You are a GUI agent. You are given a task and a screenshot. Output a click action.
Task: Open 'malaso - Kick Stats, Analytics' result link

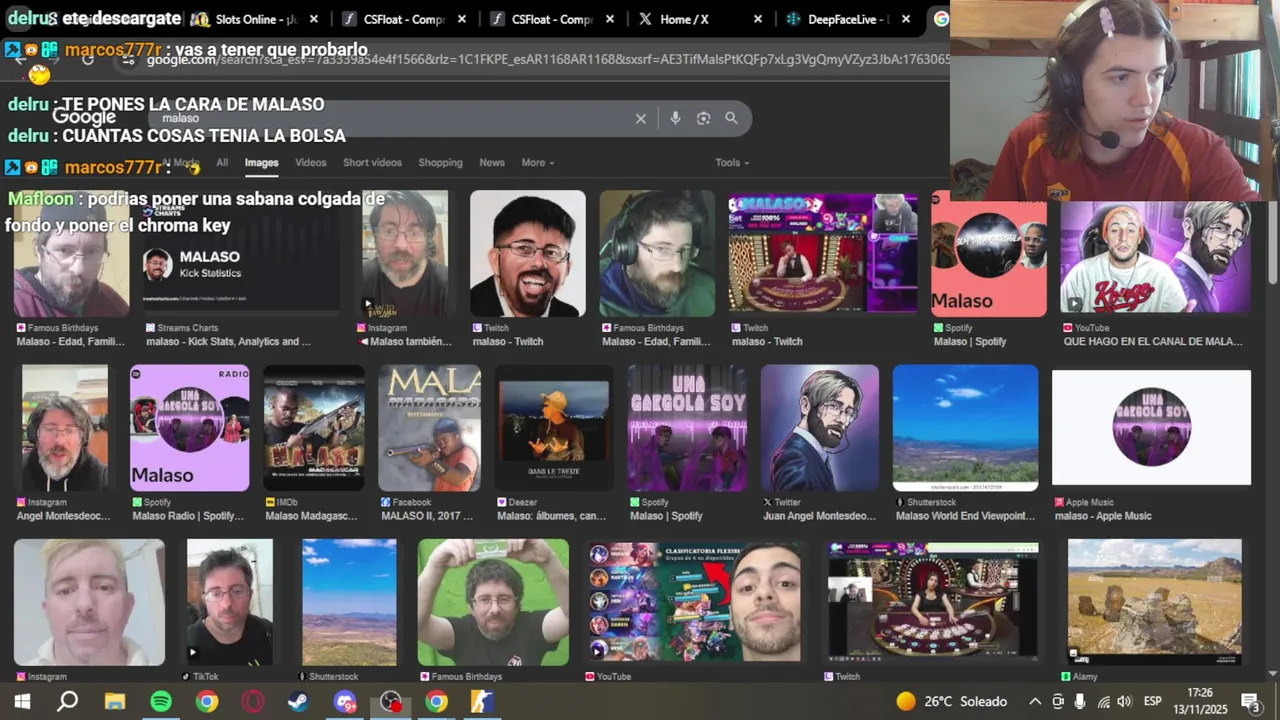pos(228,342)
